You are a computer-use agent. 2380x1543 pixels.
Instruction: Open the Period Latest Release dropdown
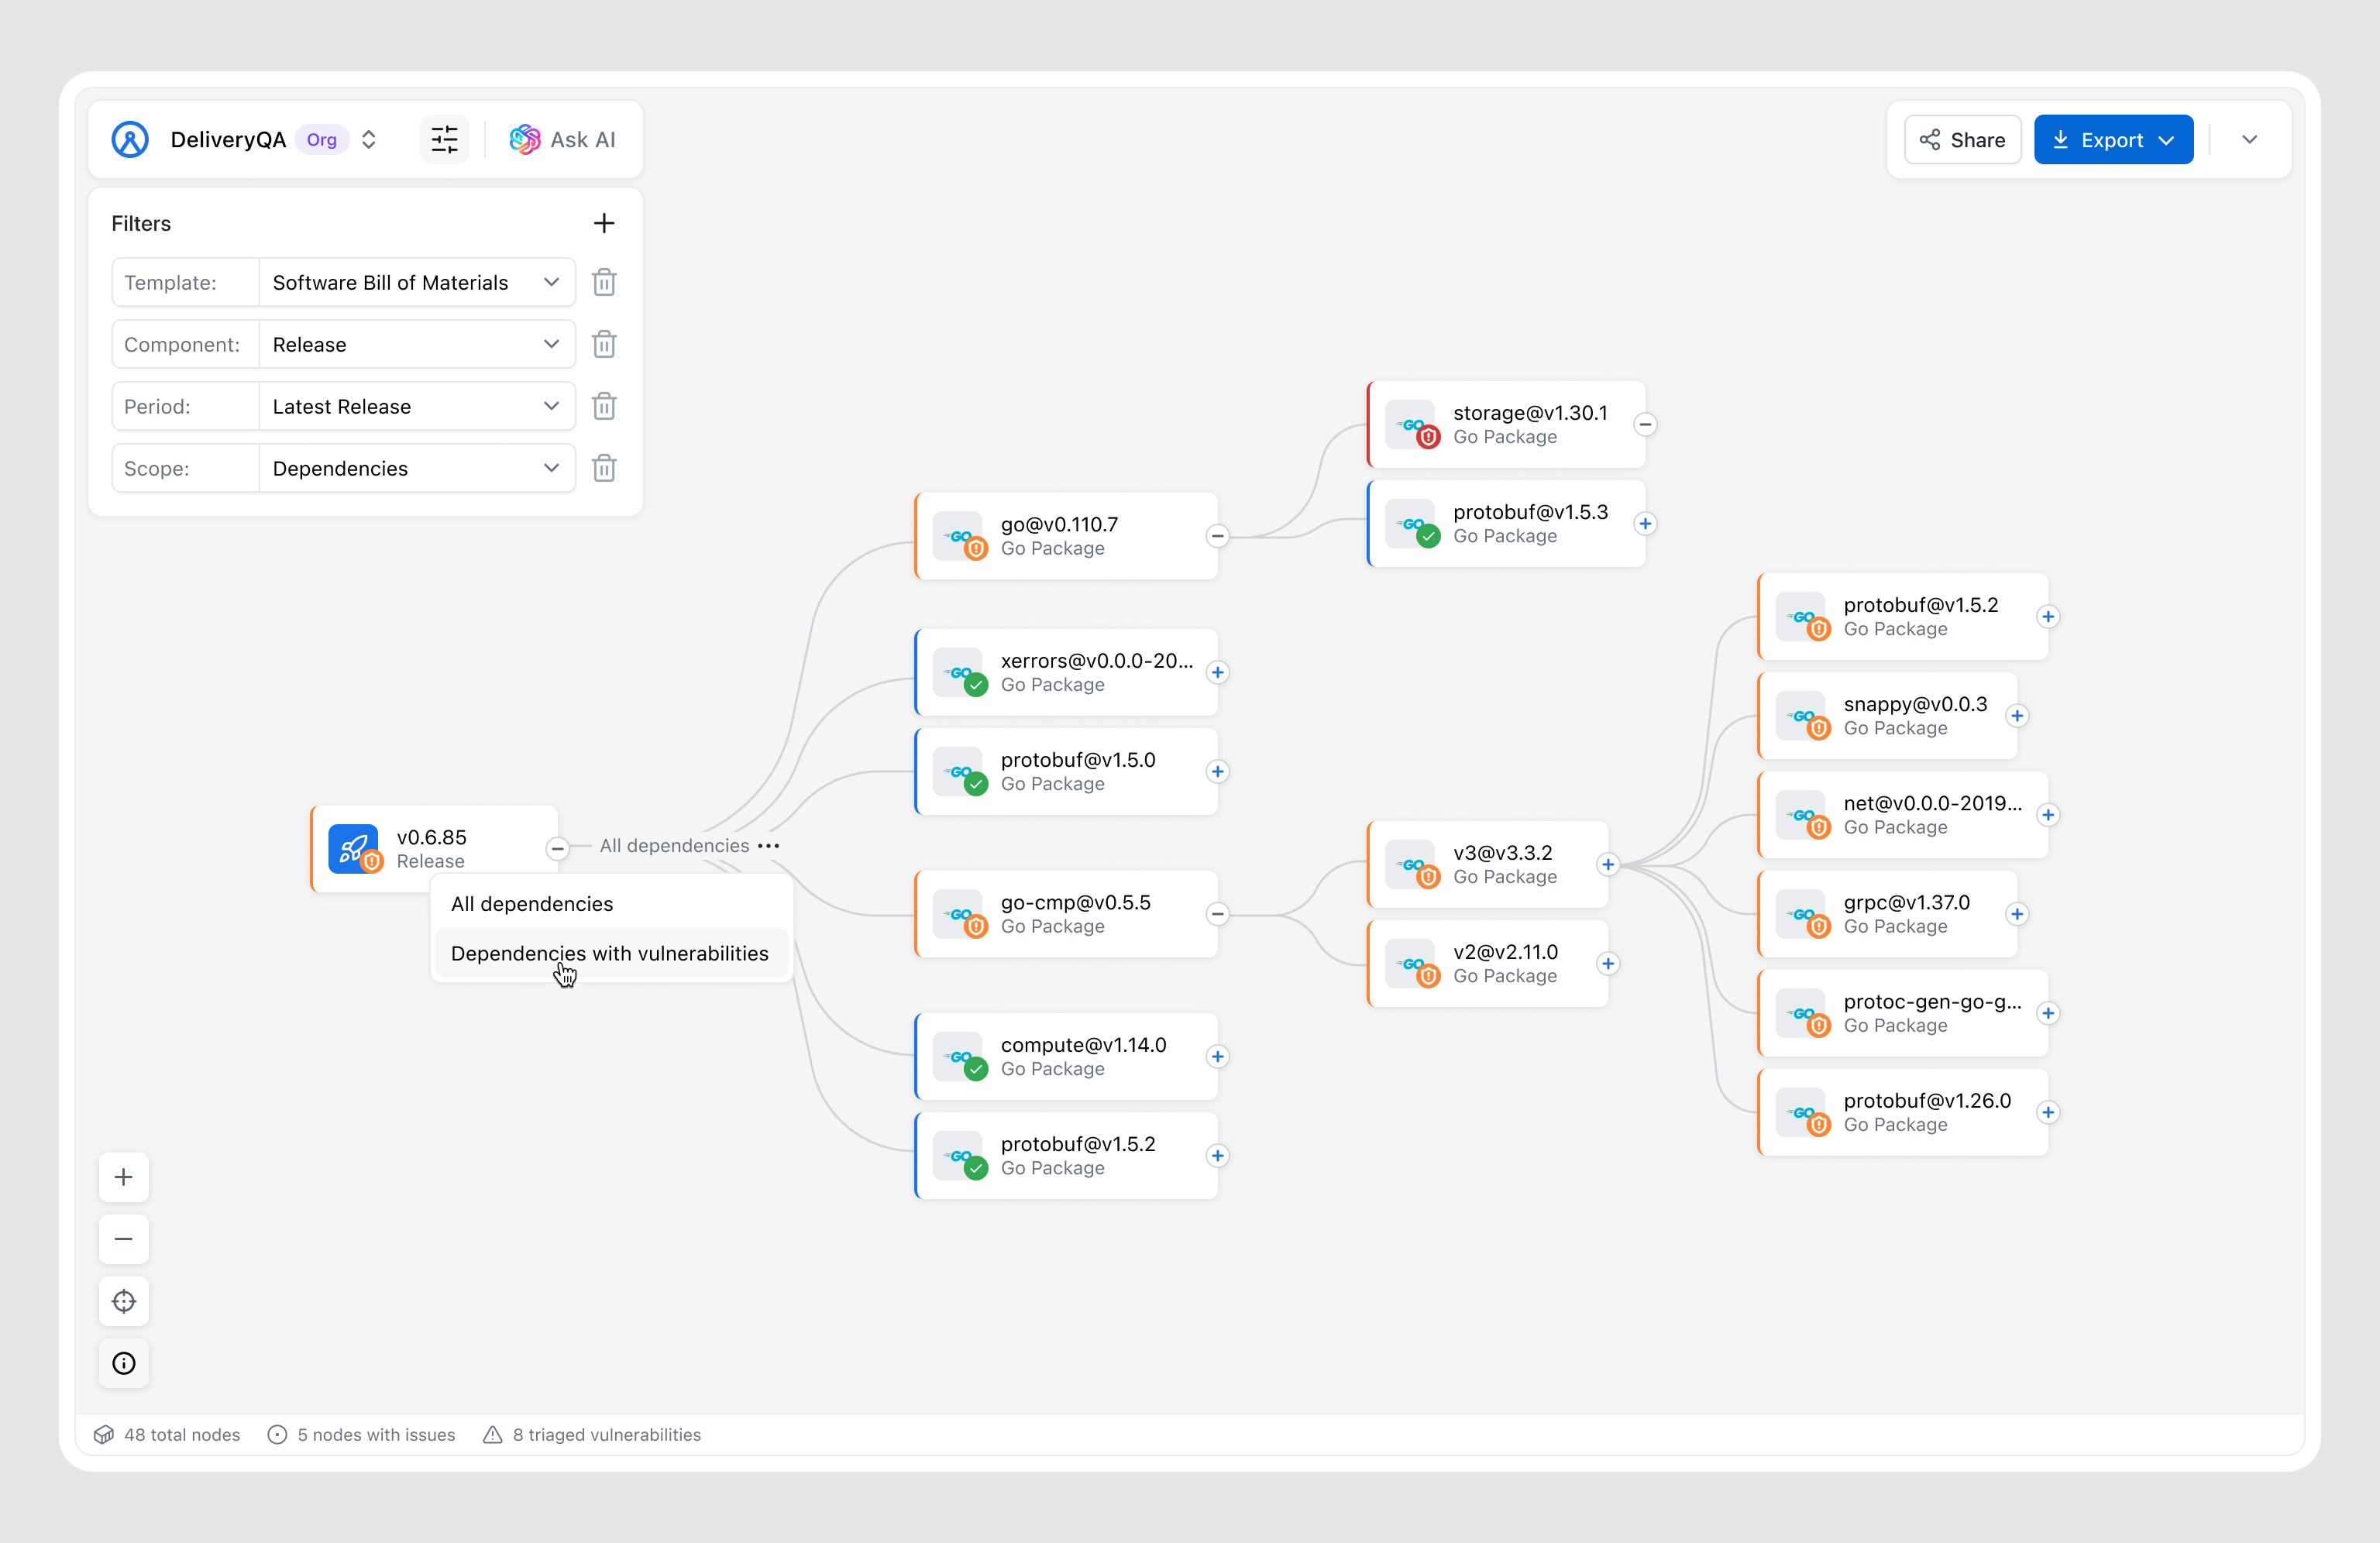416,407
